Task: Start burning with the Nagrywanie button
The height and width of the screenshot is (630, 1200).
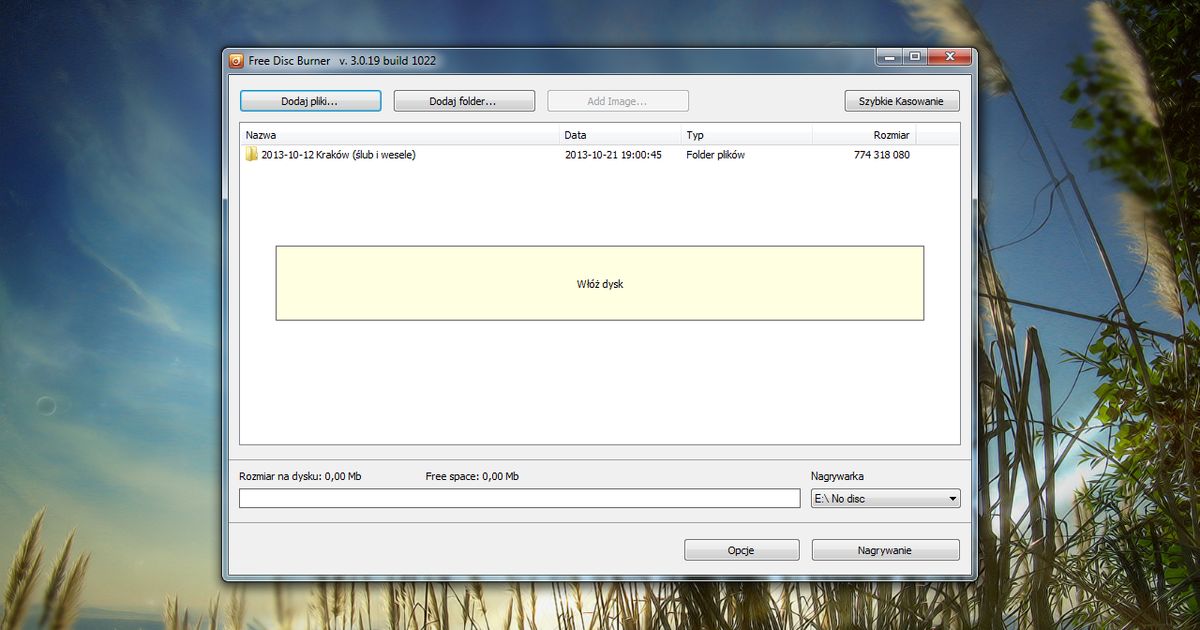Action: tap(884, 549)
